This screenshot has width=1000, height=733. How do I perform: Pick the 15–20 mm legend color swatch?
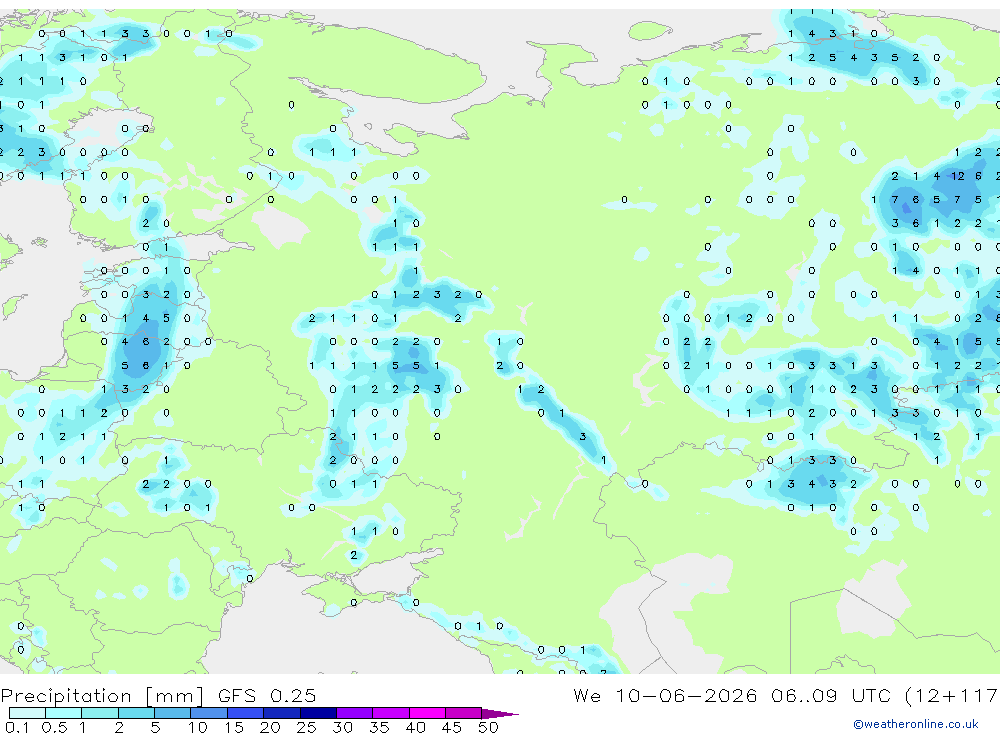click(x=245, y=713)
